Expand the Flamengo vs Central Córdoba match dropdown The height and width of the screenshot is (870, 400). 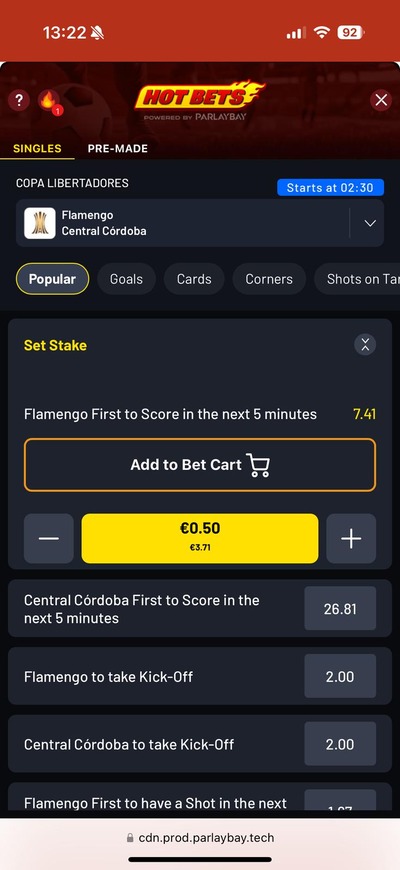370,223
